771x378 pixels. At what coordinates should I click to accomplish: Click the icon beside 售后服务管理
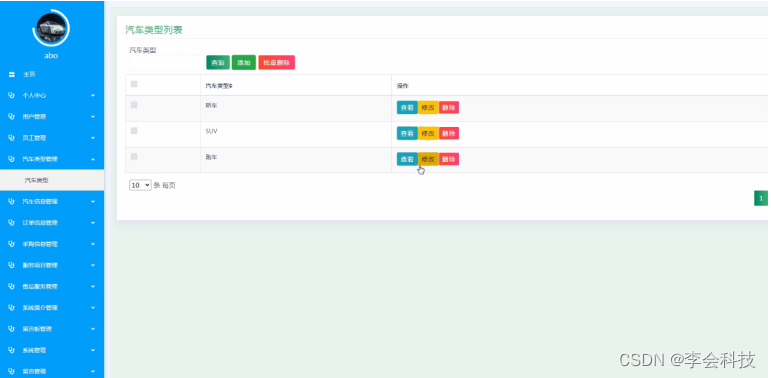12,286
